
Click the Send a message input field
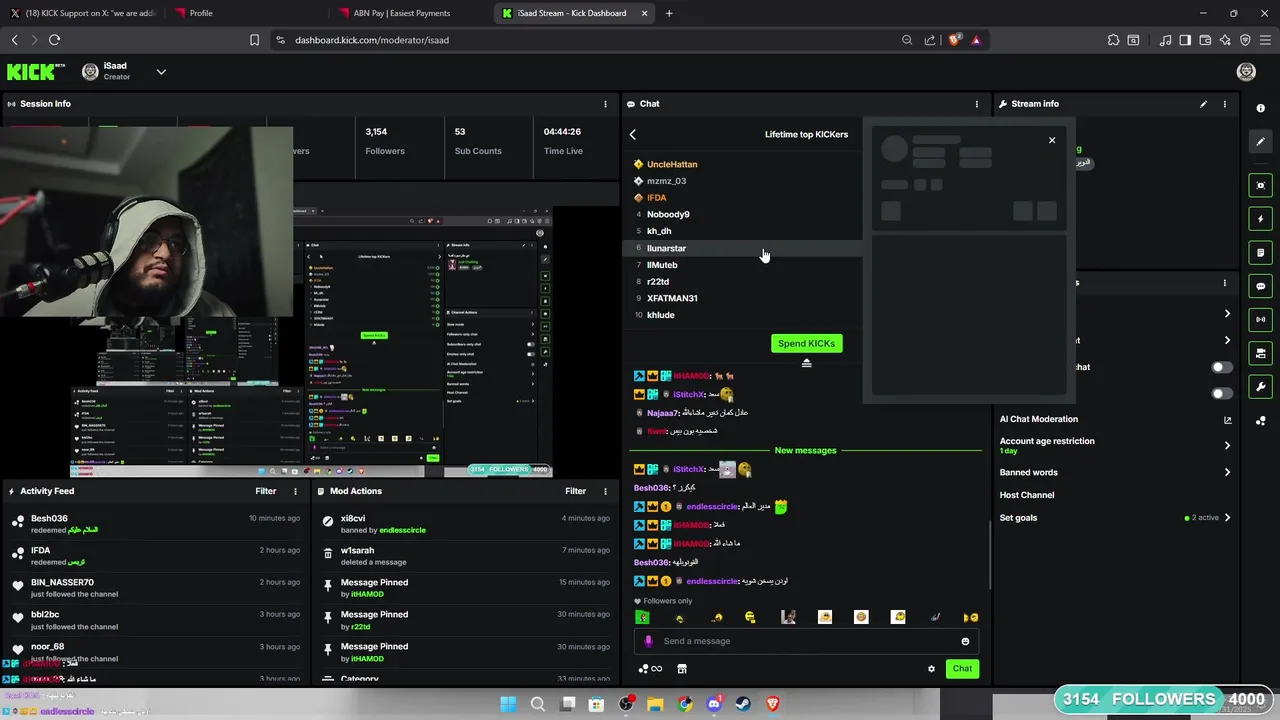(x=806, y=641)
